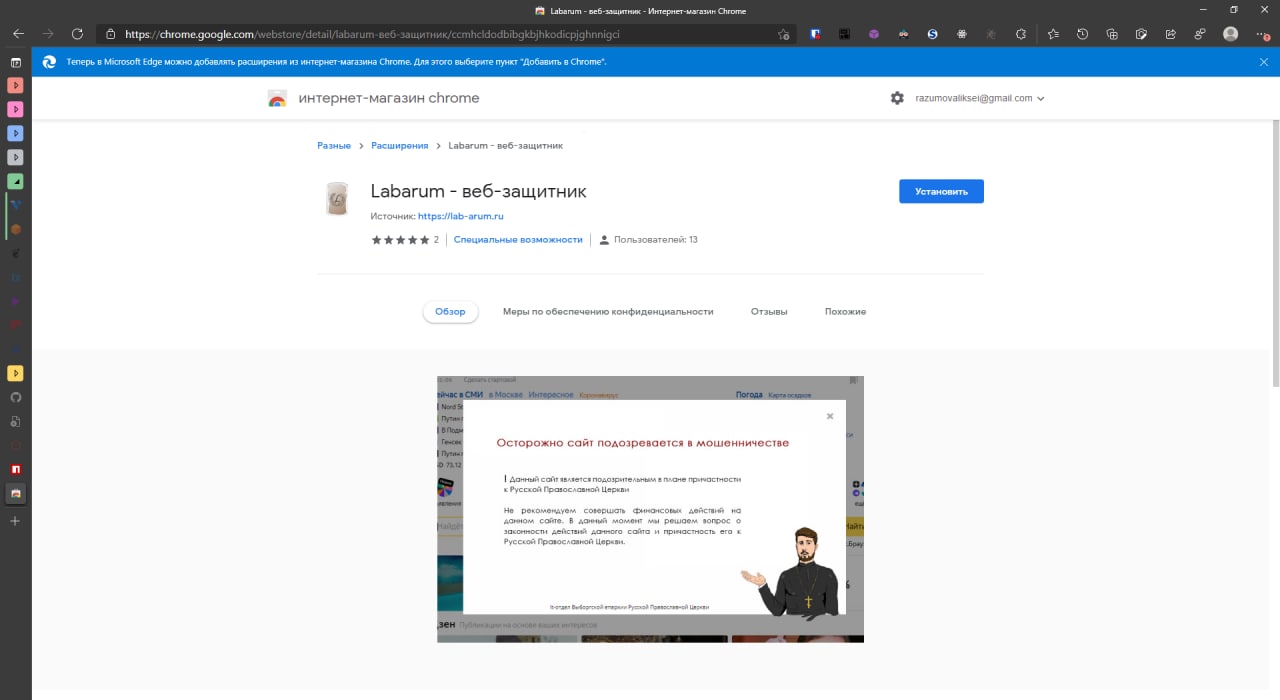Viewport: 1280px width, 700px height.
Task: Click the Установить button
Action: [941, 191]
